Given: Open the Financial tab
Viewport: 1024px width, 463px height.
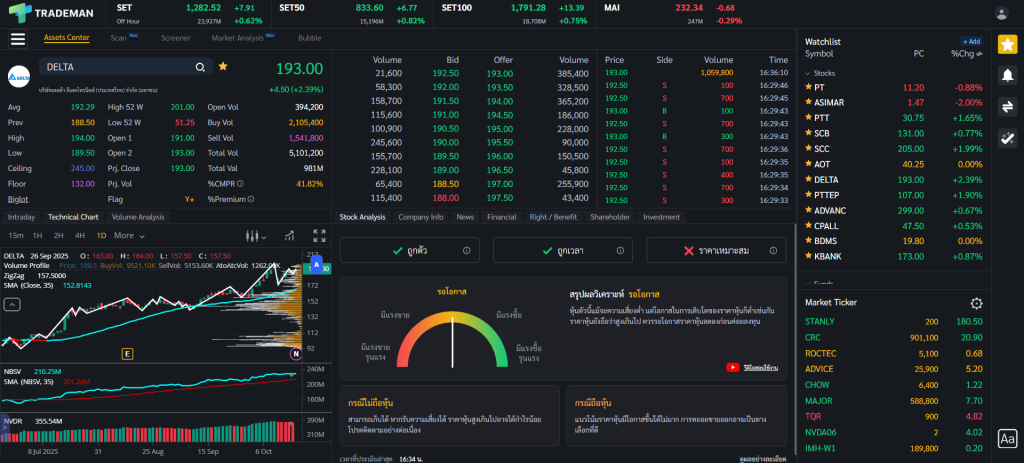Looking at the screenshot, I should coord(502,217).
